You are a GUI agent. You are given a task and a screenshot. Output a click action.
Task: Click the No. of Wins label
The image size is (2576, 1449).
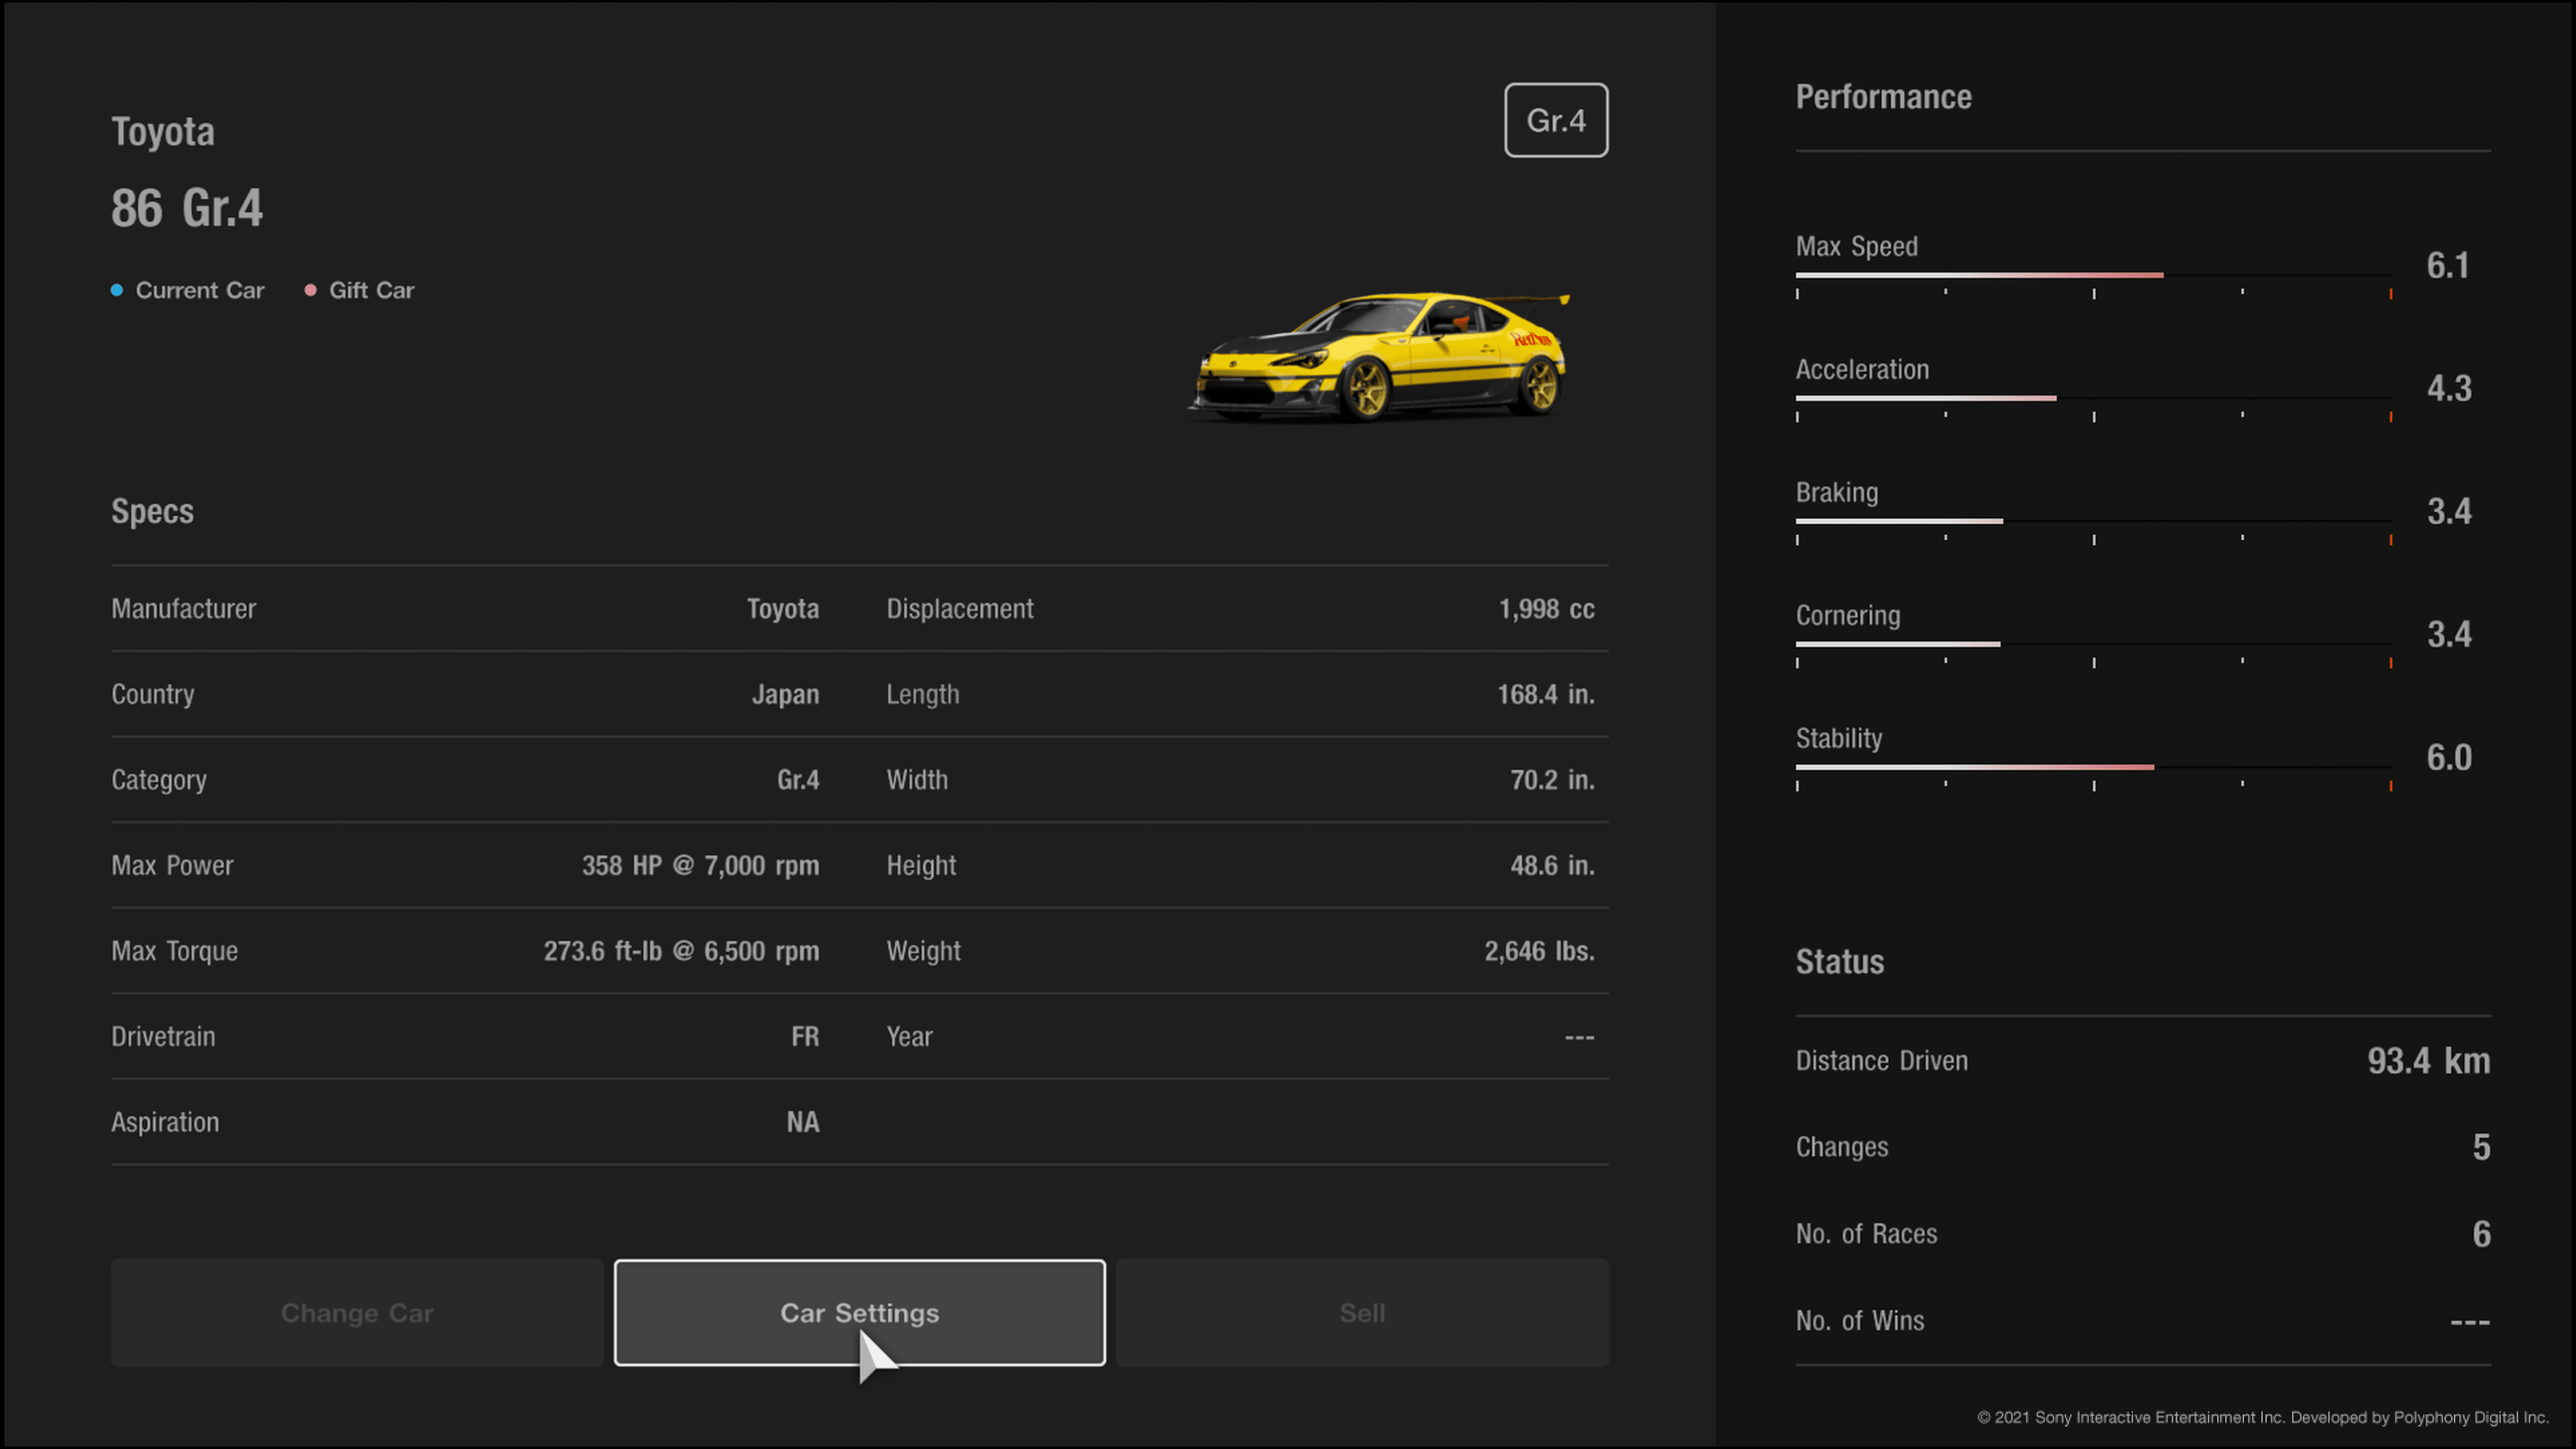point(1859,1321)
